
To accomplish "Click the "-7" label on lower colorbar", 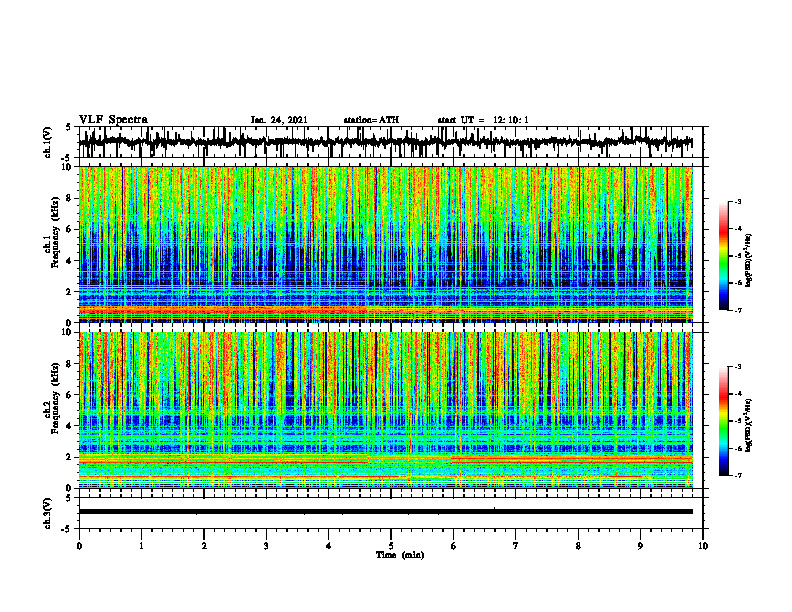I will pyautogui.click(x=738, y=475).
